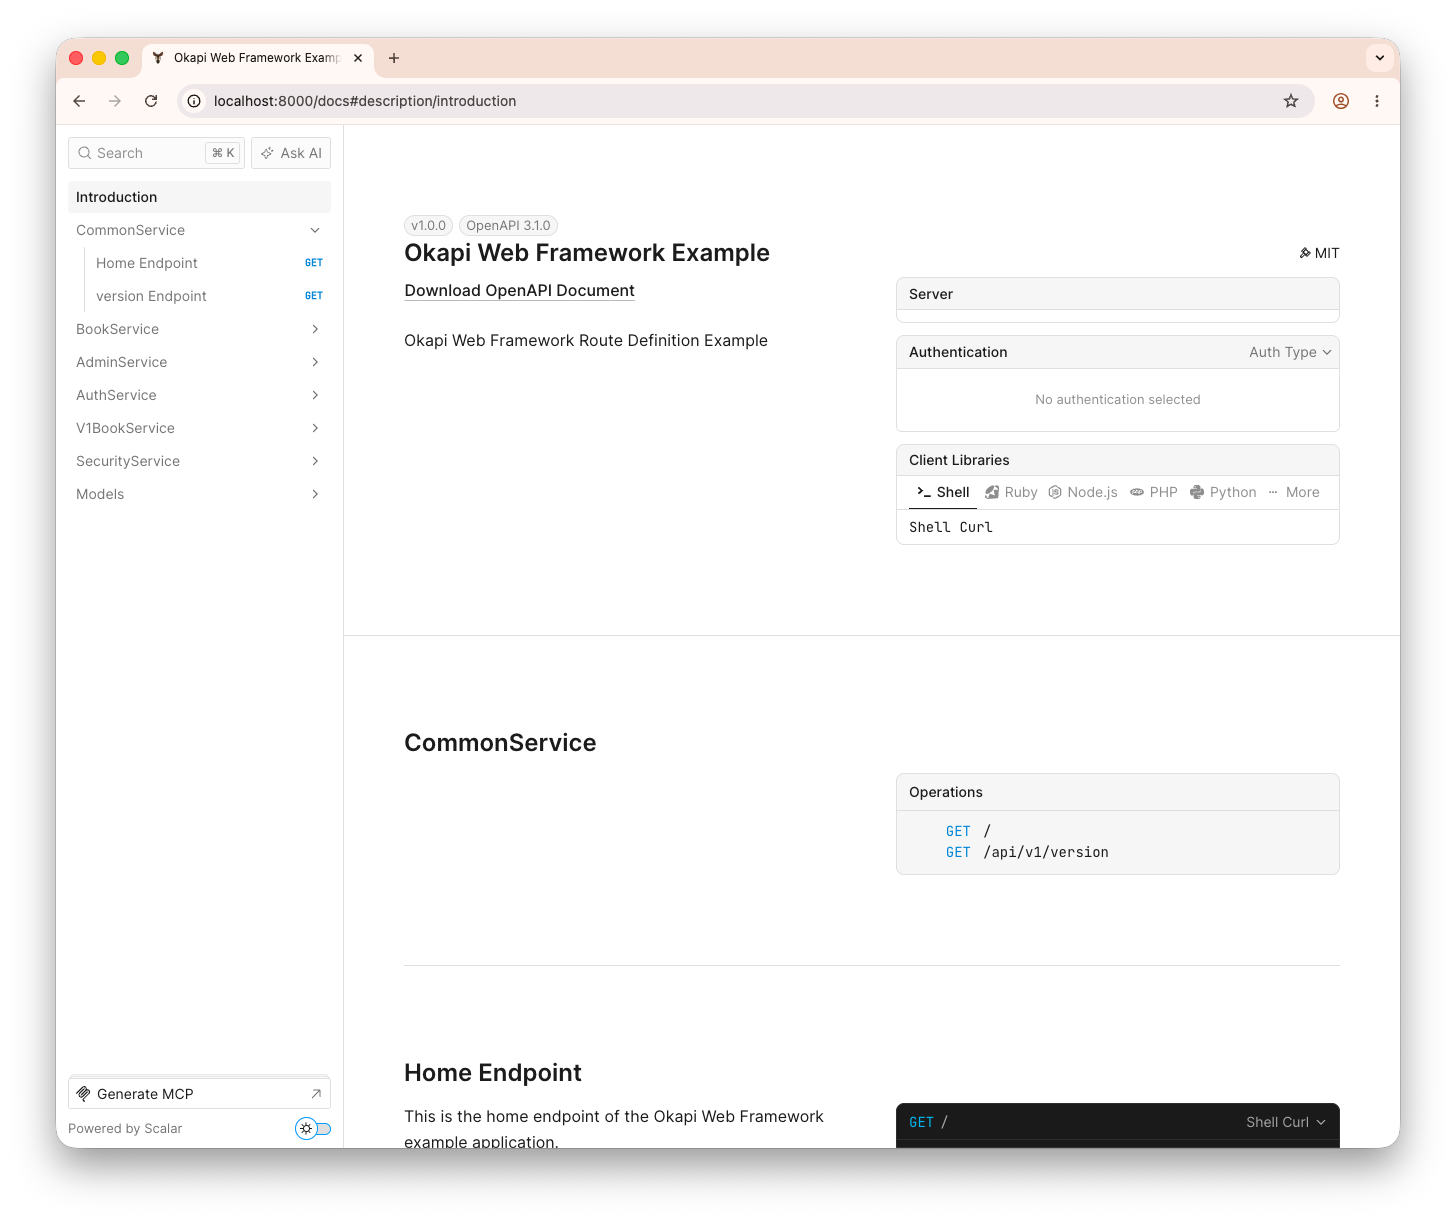Open the Auth Type dropdown
The image size is (1456, 1222).
1290,352
